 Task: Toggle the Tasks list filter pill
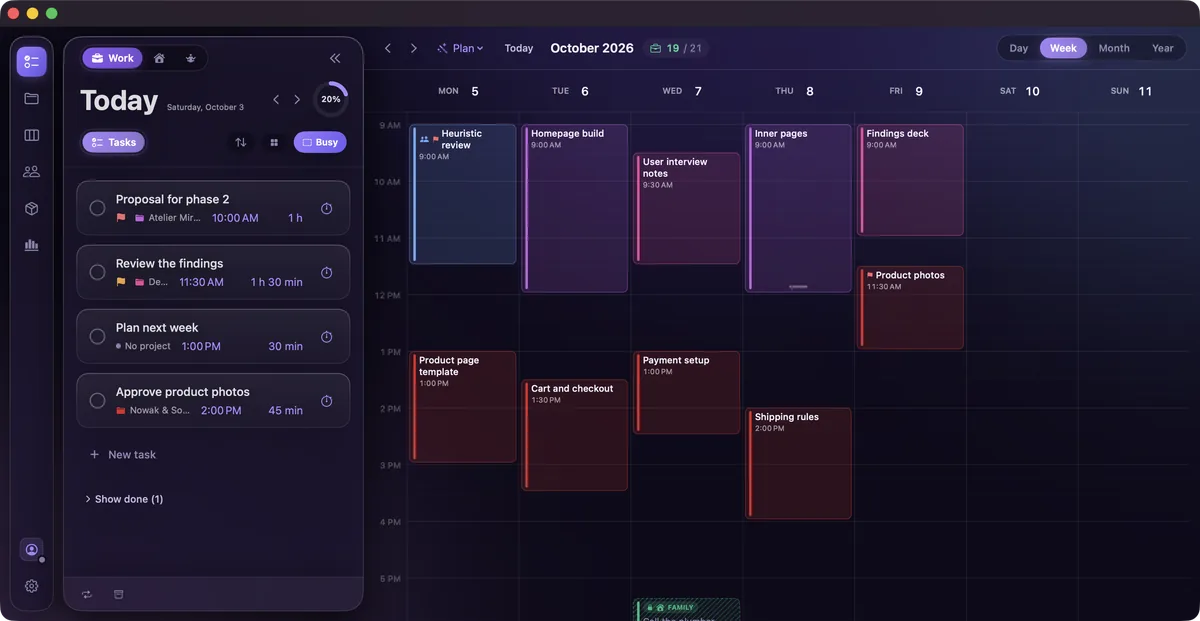coord(113,142)
